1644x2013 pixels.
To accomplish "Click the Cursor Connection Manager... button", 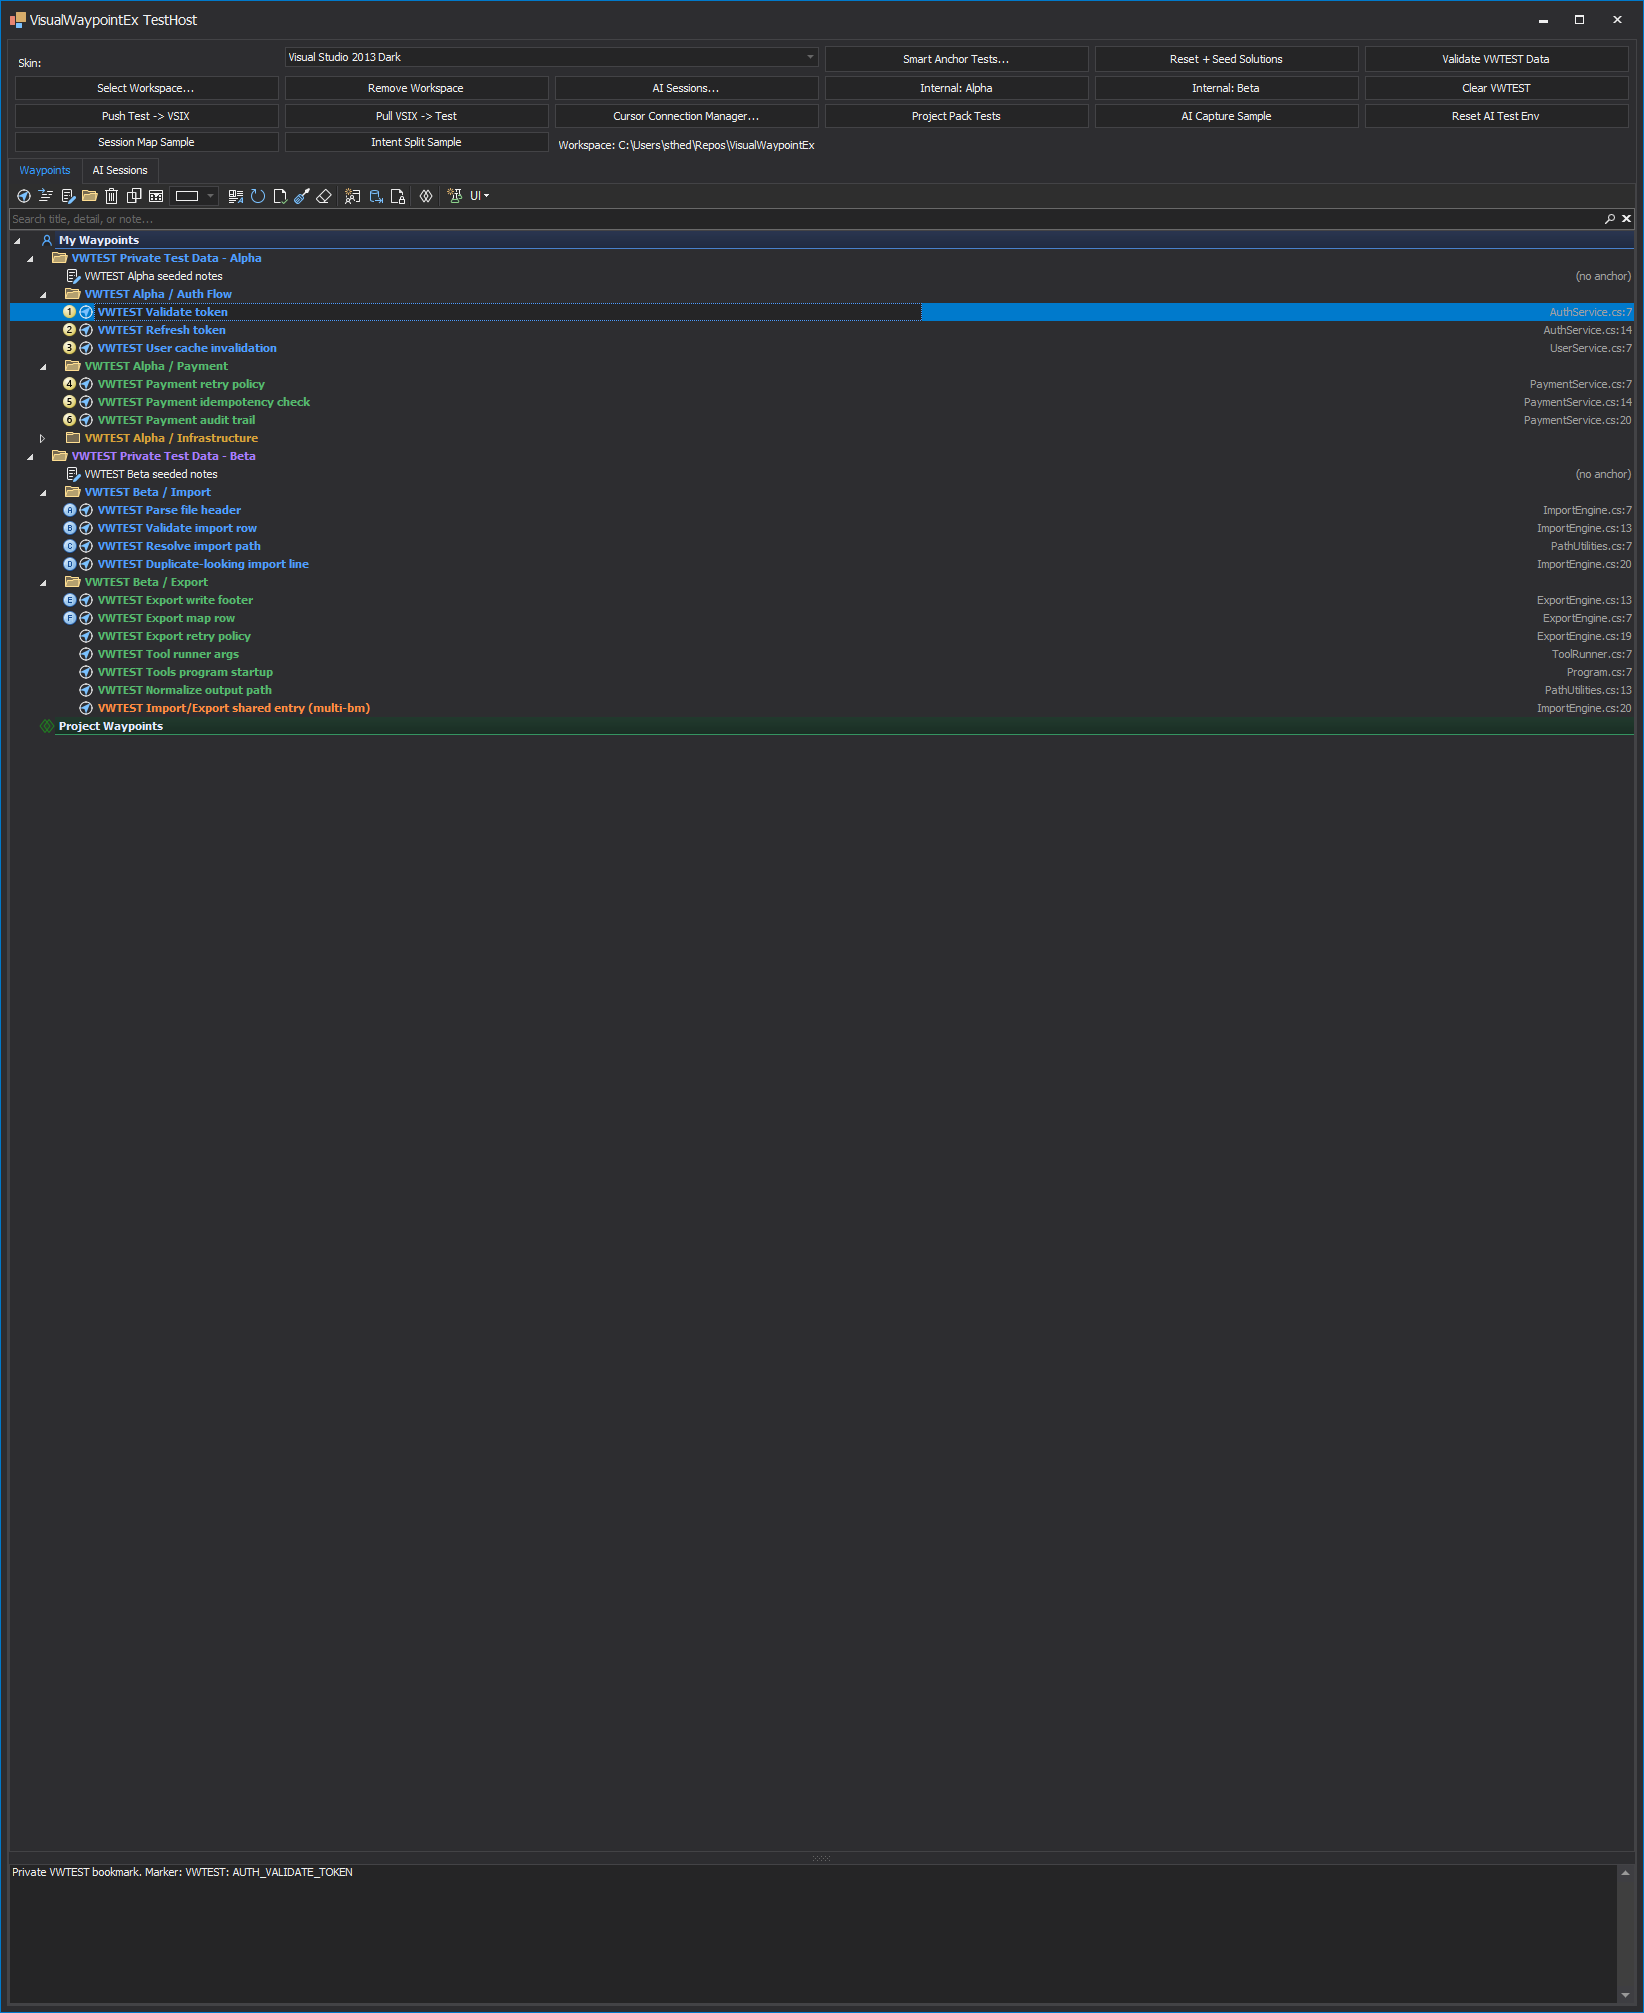I will click(686, 116).
